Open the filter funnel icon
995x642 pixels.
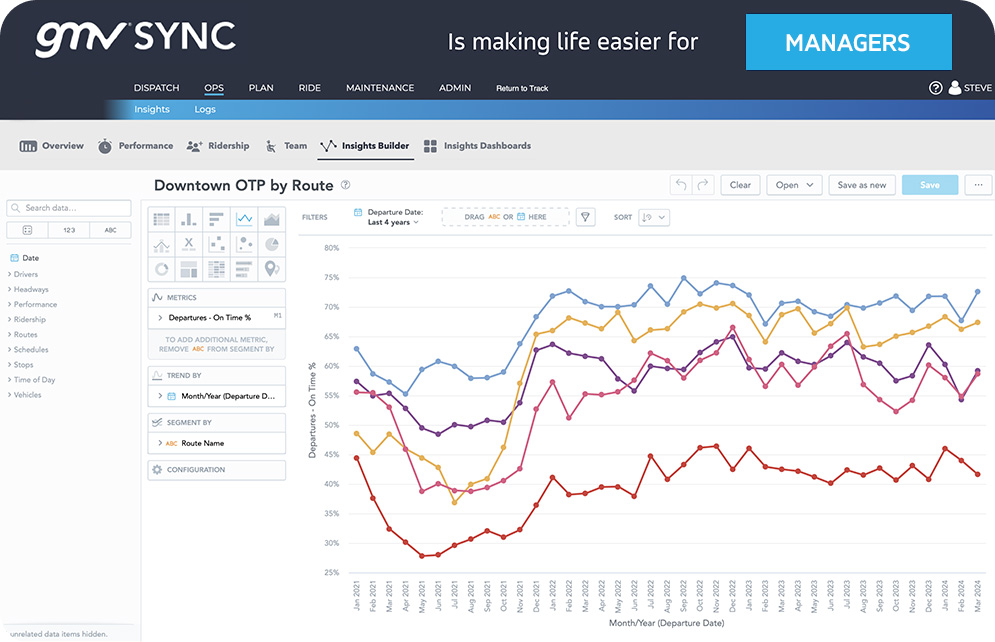point(587,217)
